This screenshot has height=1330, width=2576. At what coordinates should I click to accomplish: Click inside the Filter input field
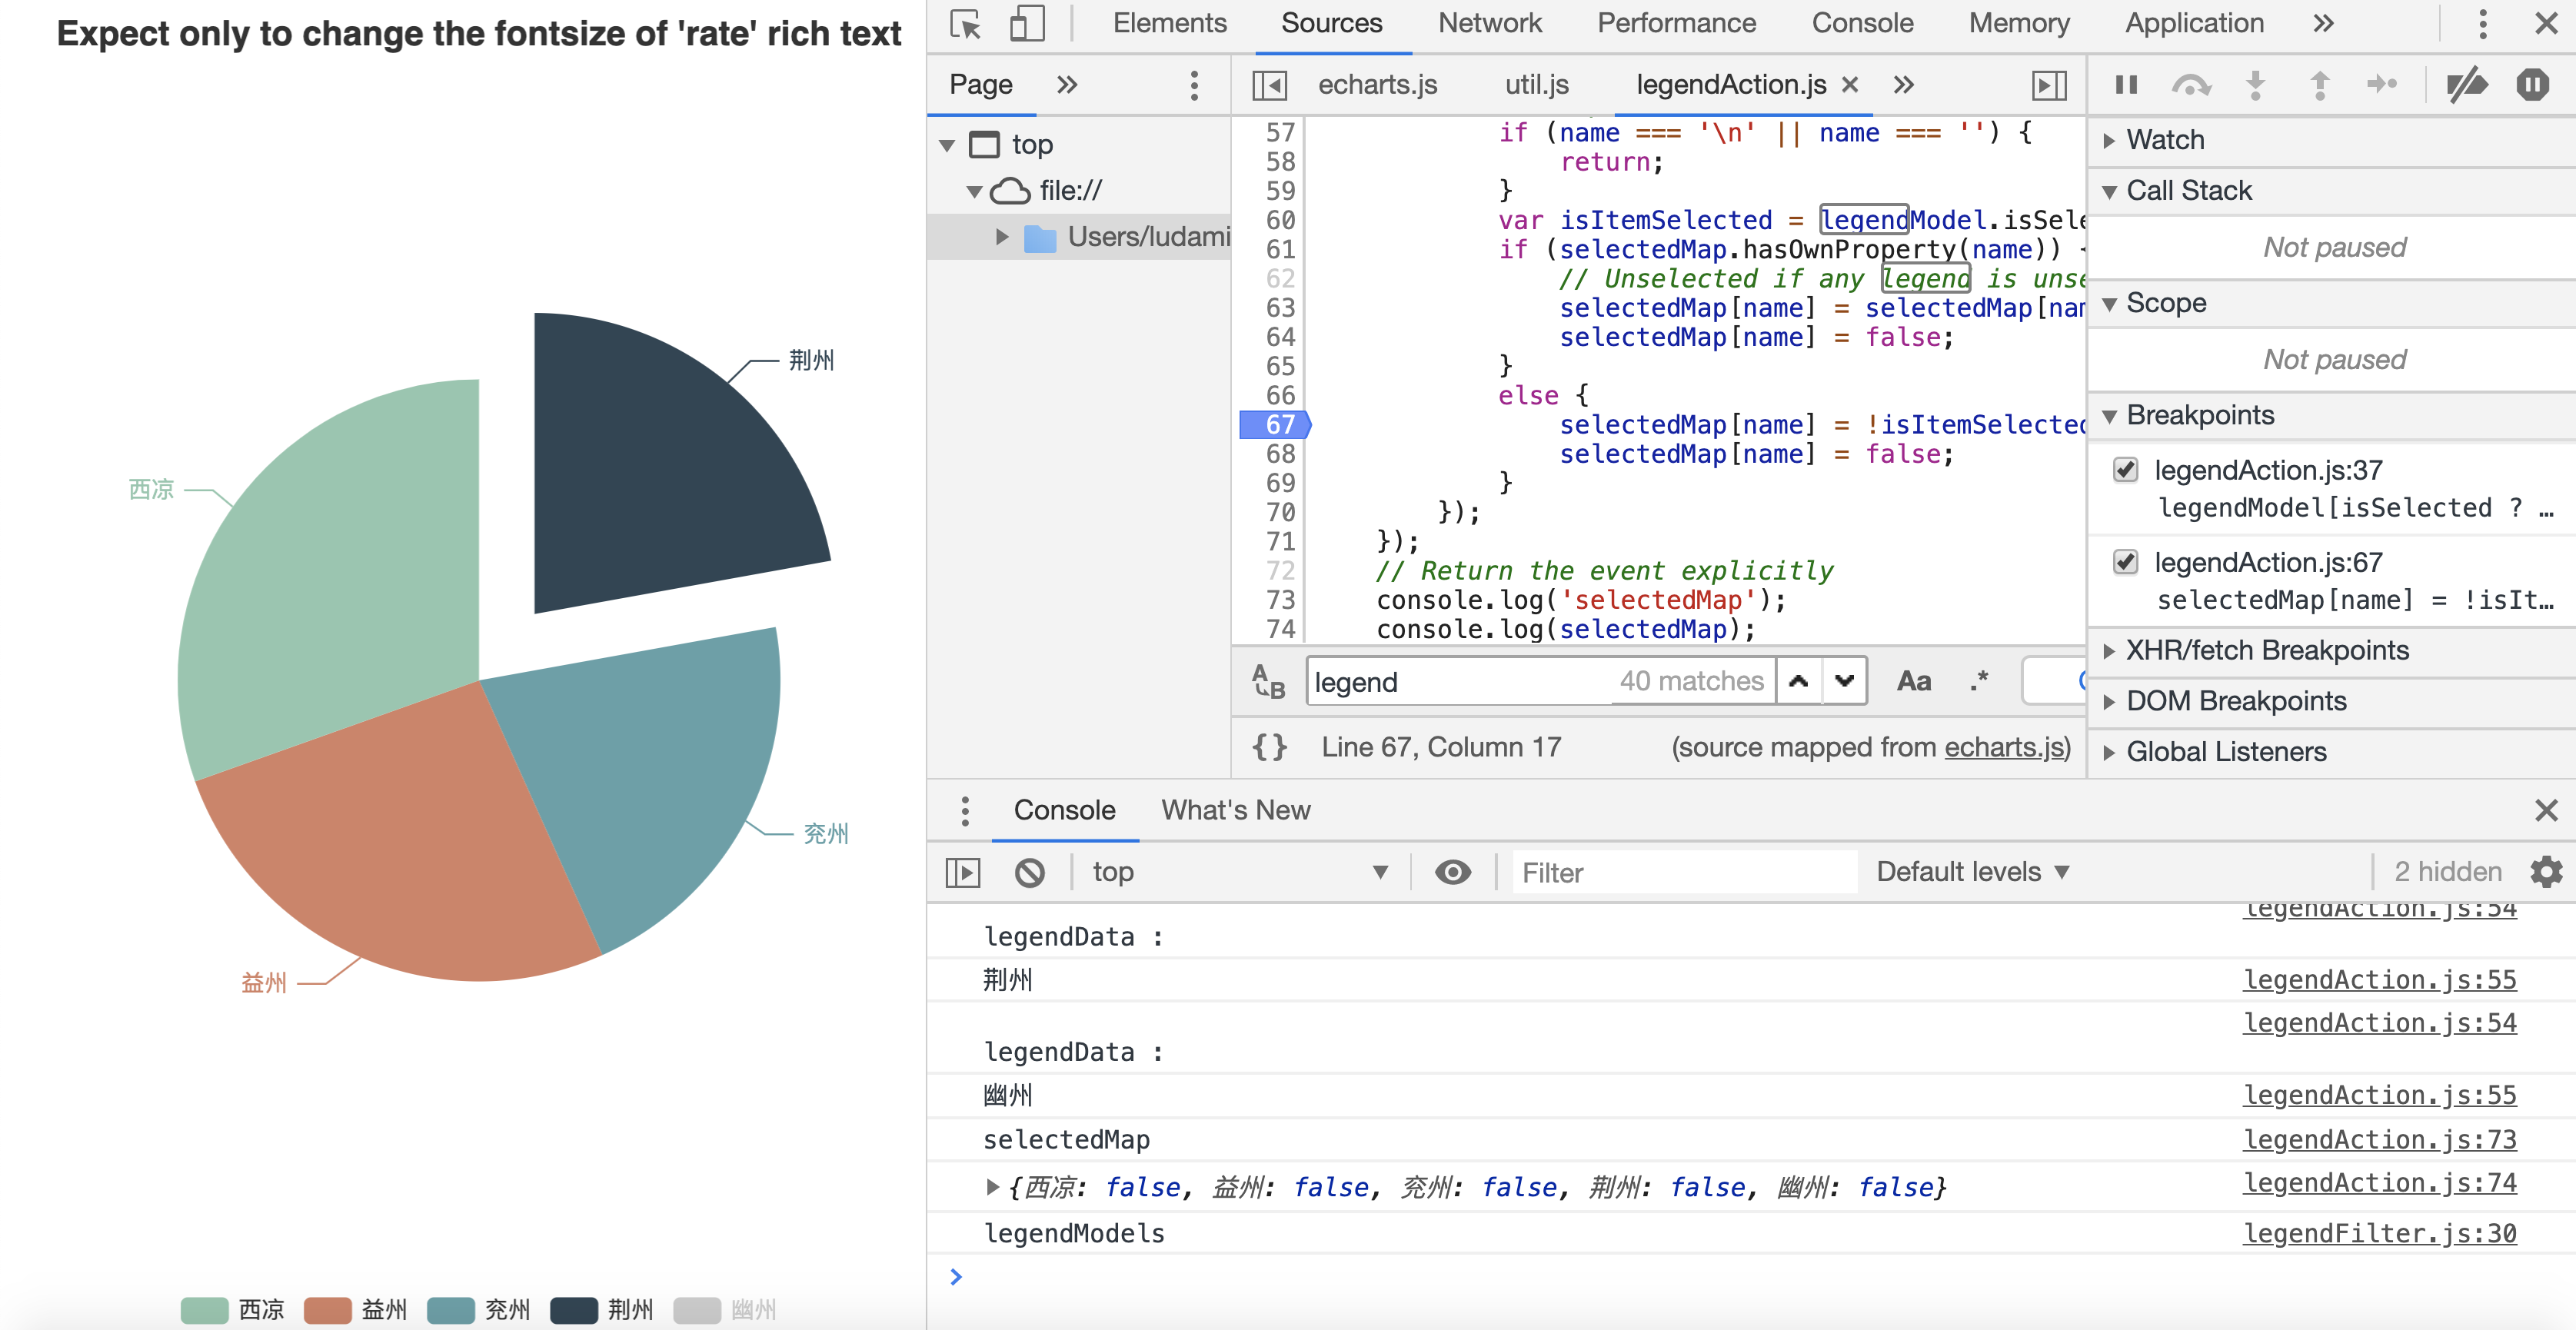[1683, 871]
